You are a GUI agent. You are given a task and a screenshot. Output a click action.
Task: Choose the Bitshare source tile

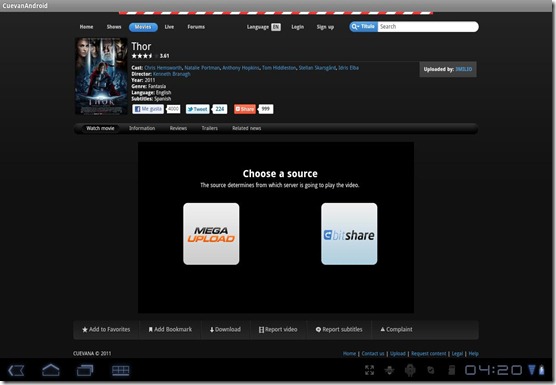pos(349,234)
